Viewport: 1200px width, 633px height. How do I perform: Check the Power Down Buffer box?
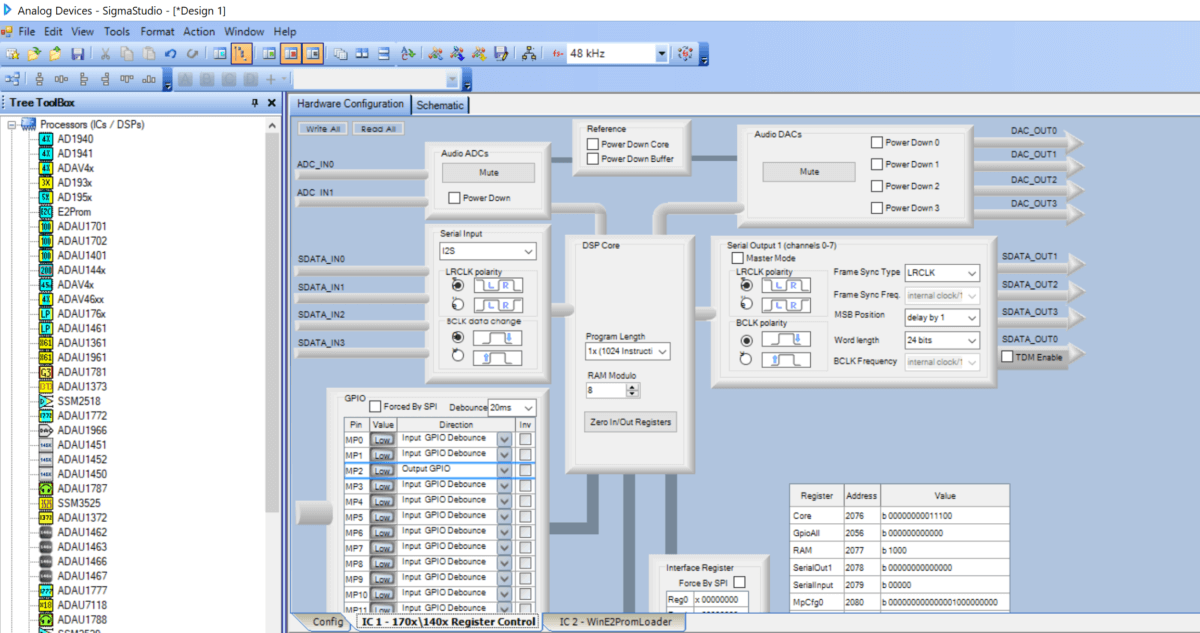pos(592,158)
